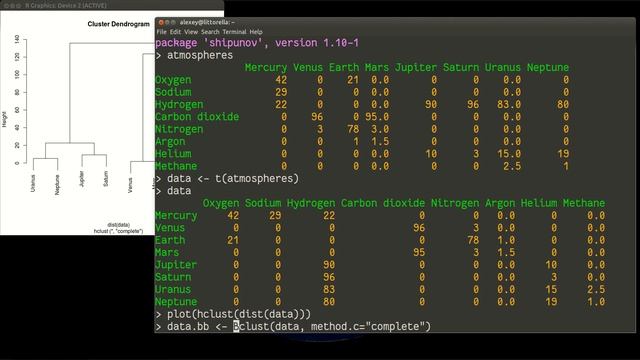Click the Earth row label in transposed table
The width and height of the screenshot is (640, 360).
pos(170,240)
